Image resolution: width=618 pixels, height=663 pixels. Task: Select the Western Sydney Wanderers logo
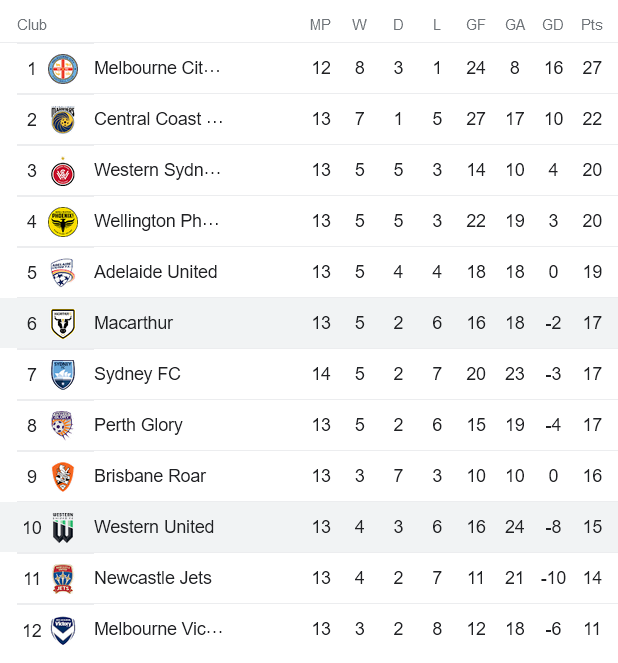(63, 170)
